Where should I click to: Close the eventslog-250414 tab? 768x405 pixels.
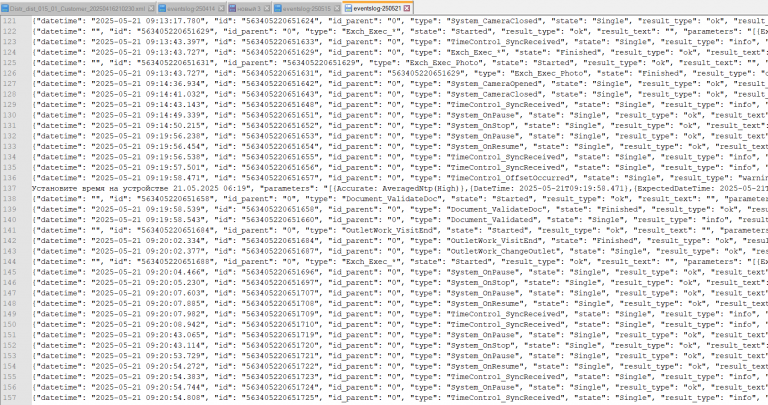[x=221, y=9]
